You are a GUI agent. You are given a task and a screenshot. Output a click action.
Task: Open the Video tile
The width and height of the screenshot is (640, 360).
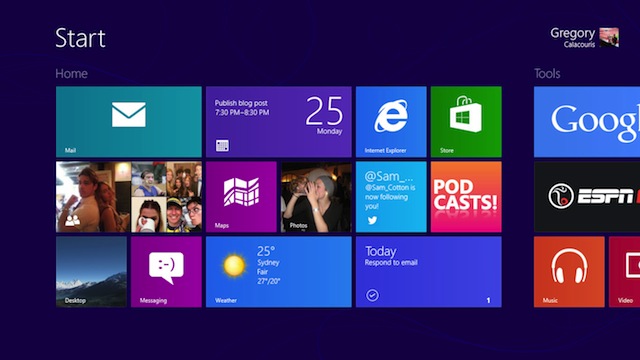pyautogui.click(x=624, y=272)
